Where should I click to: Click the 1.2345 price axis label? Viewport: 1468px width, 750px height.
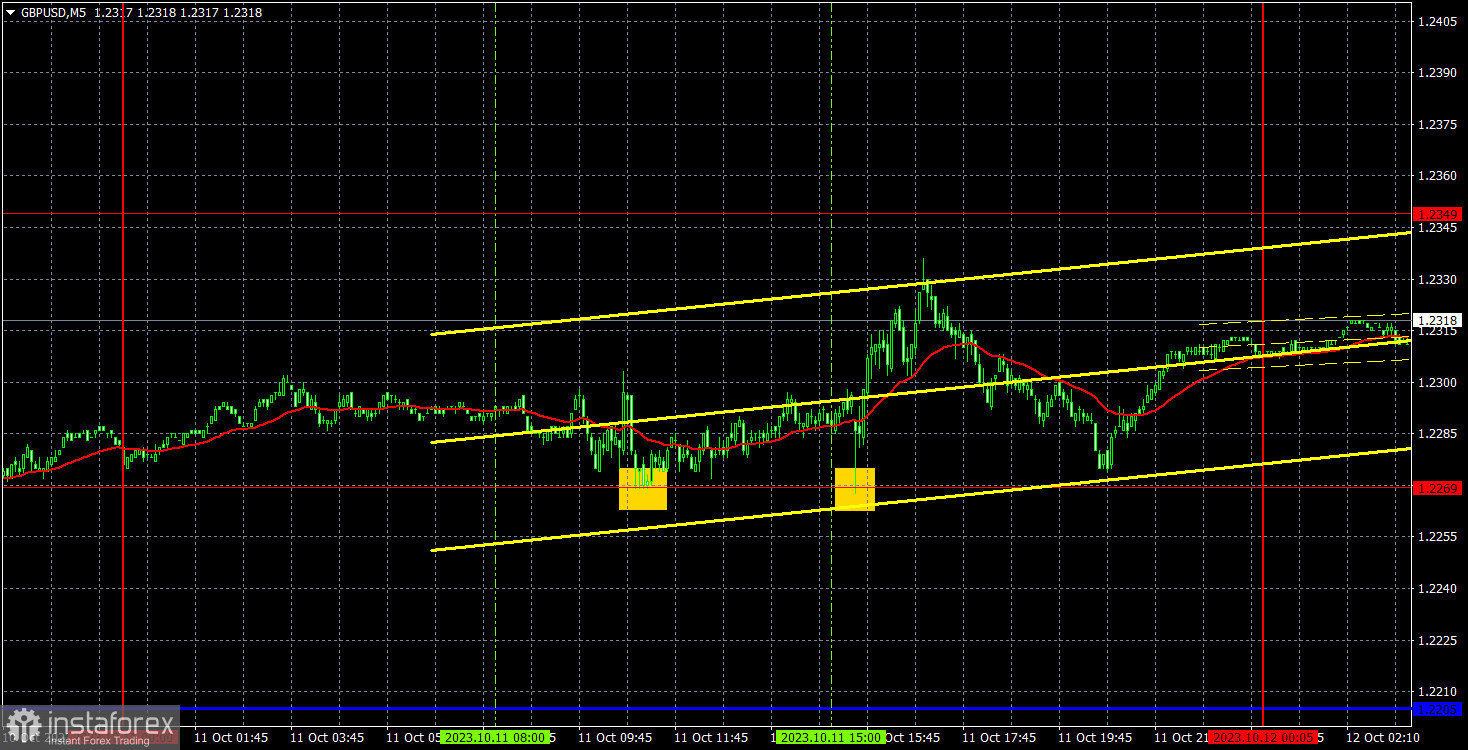[x=1438, y=228]
